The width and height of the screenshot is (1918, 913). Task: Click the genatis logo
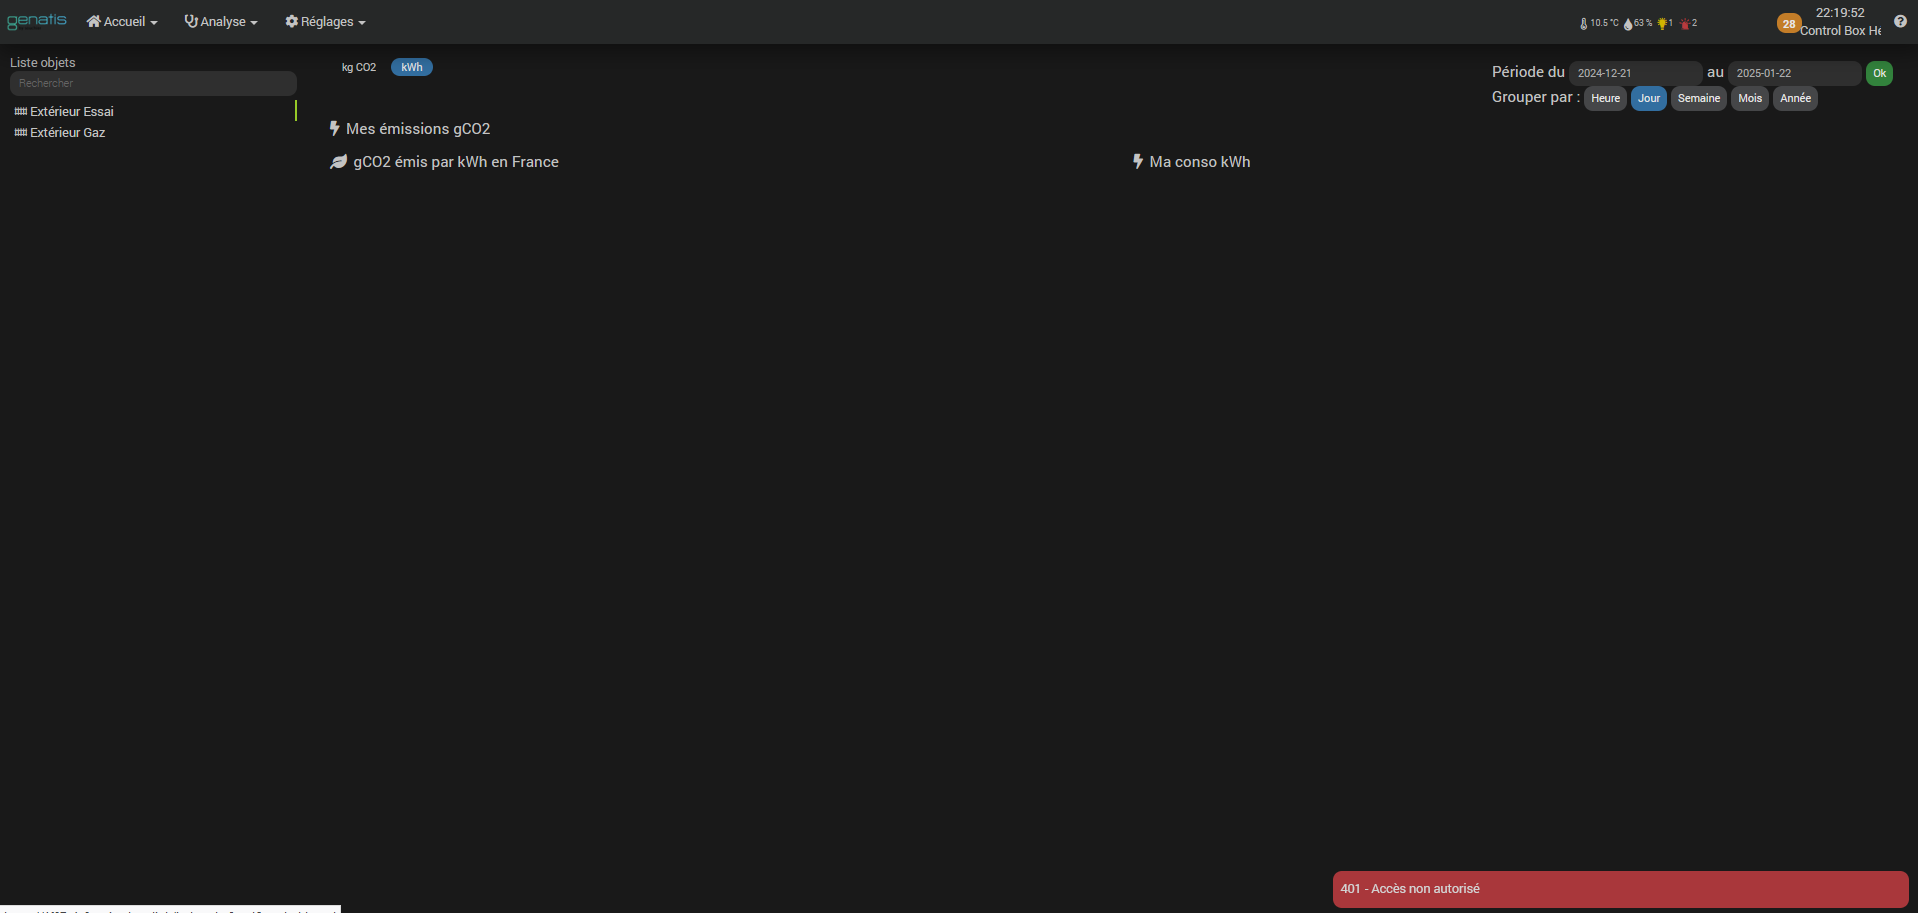pyautogui.click(x=37, y=21)
